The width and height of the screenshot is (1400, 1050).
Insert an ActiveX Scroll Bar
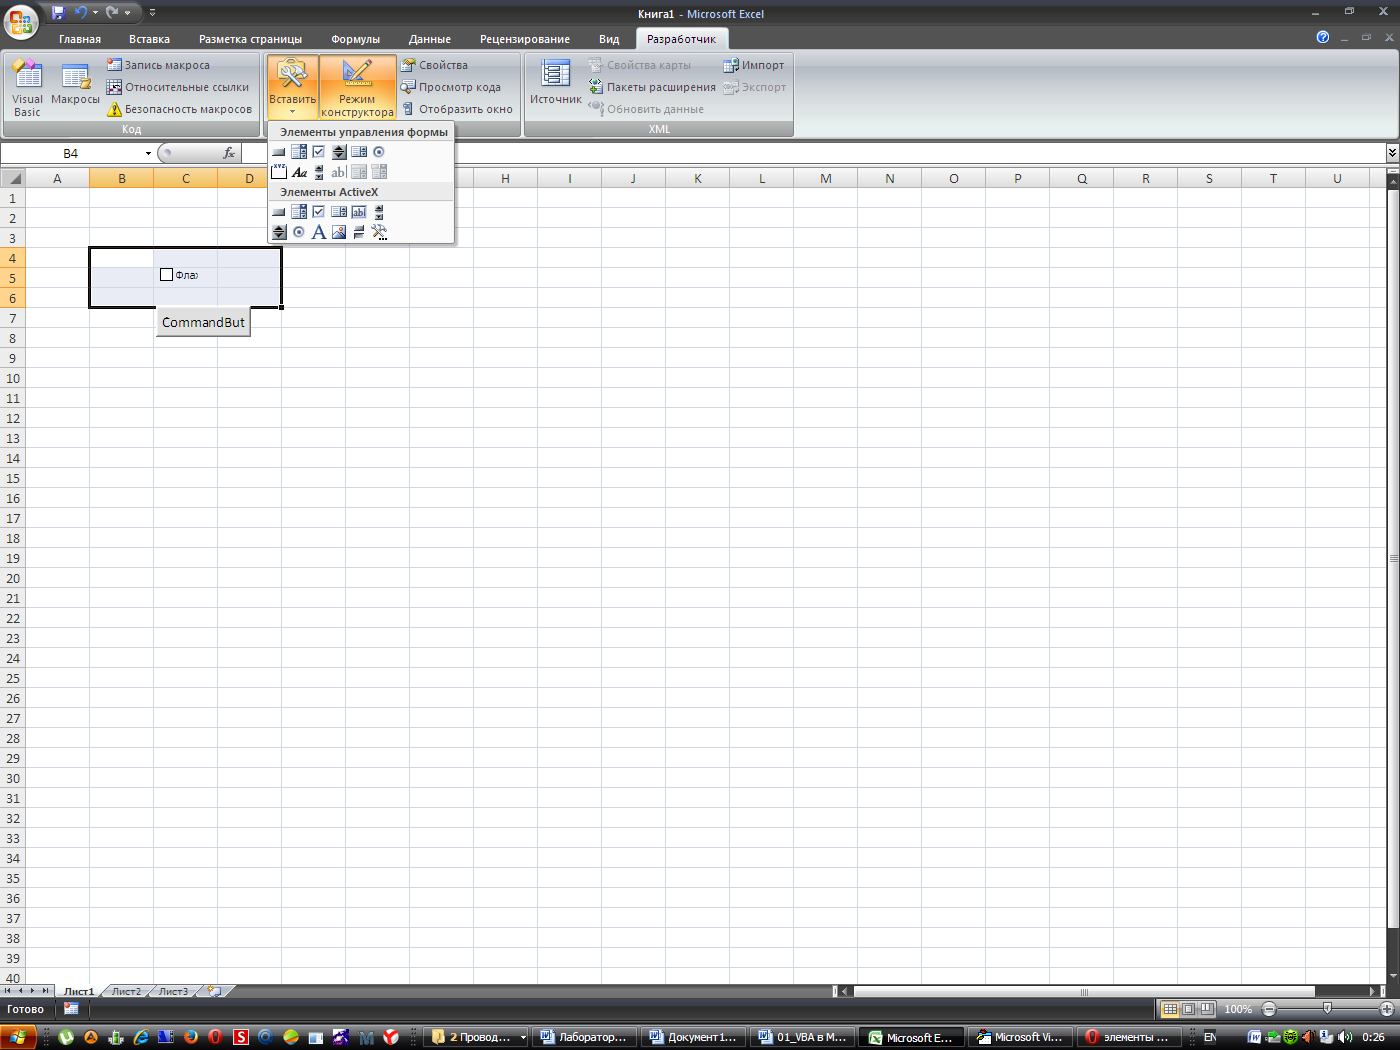379,212
